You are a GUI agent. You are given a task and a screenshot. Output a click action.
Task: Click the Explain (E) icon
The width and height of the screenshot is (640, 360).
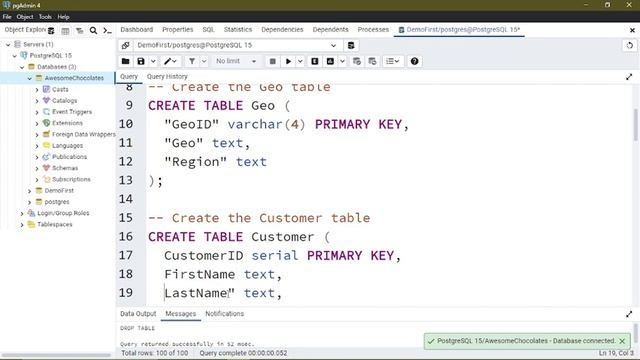pyautogui.click(x=315, y=61)
